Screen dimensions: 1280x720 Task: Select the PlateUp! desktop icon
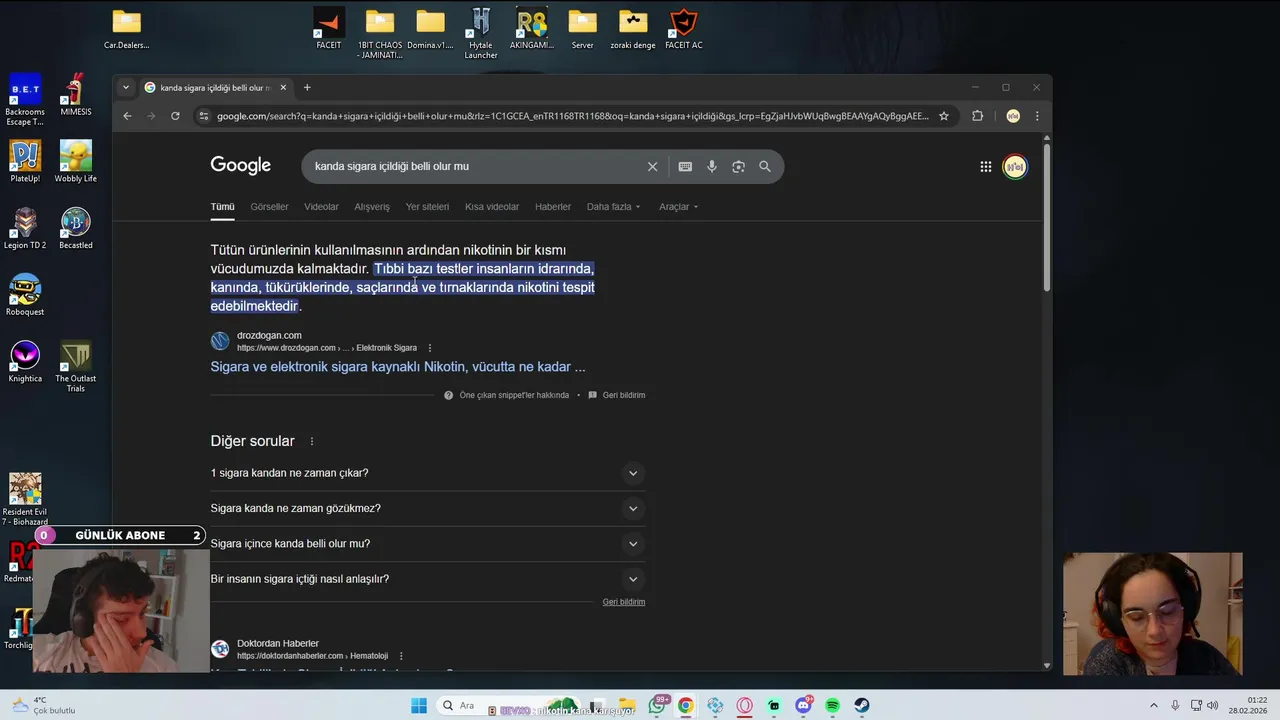pyautogui.click(x=25, y=162)
